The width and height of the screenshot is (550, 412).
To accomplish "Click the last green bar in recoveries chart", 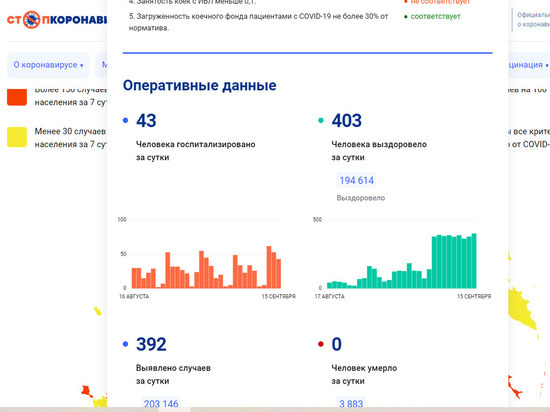I will pos(474,261).
